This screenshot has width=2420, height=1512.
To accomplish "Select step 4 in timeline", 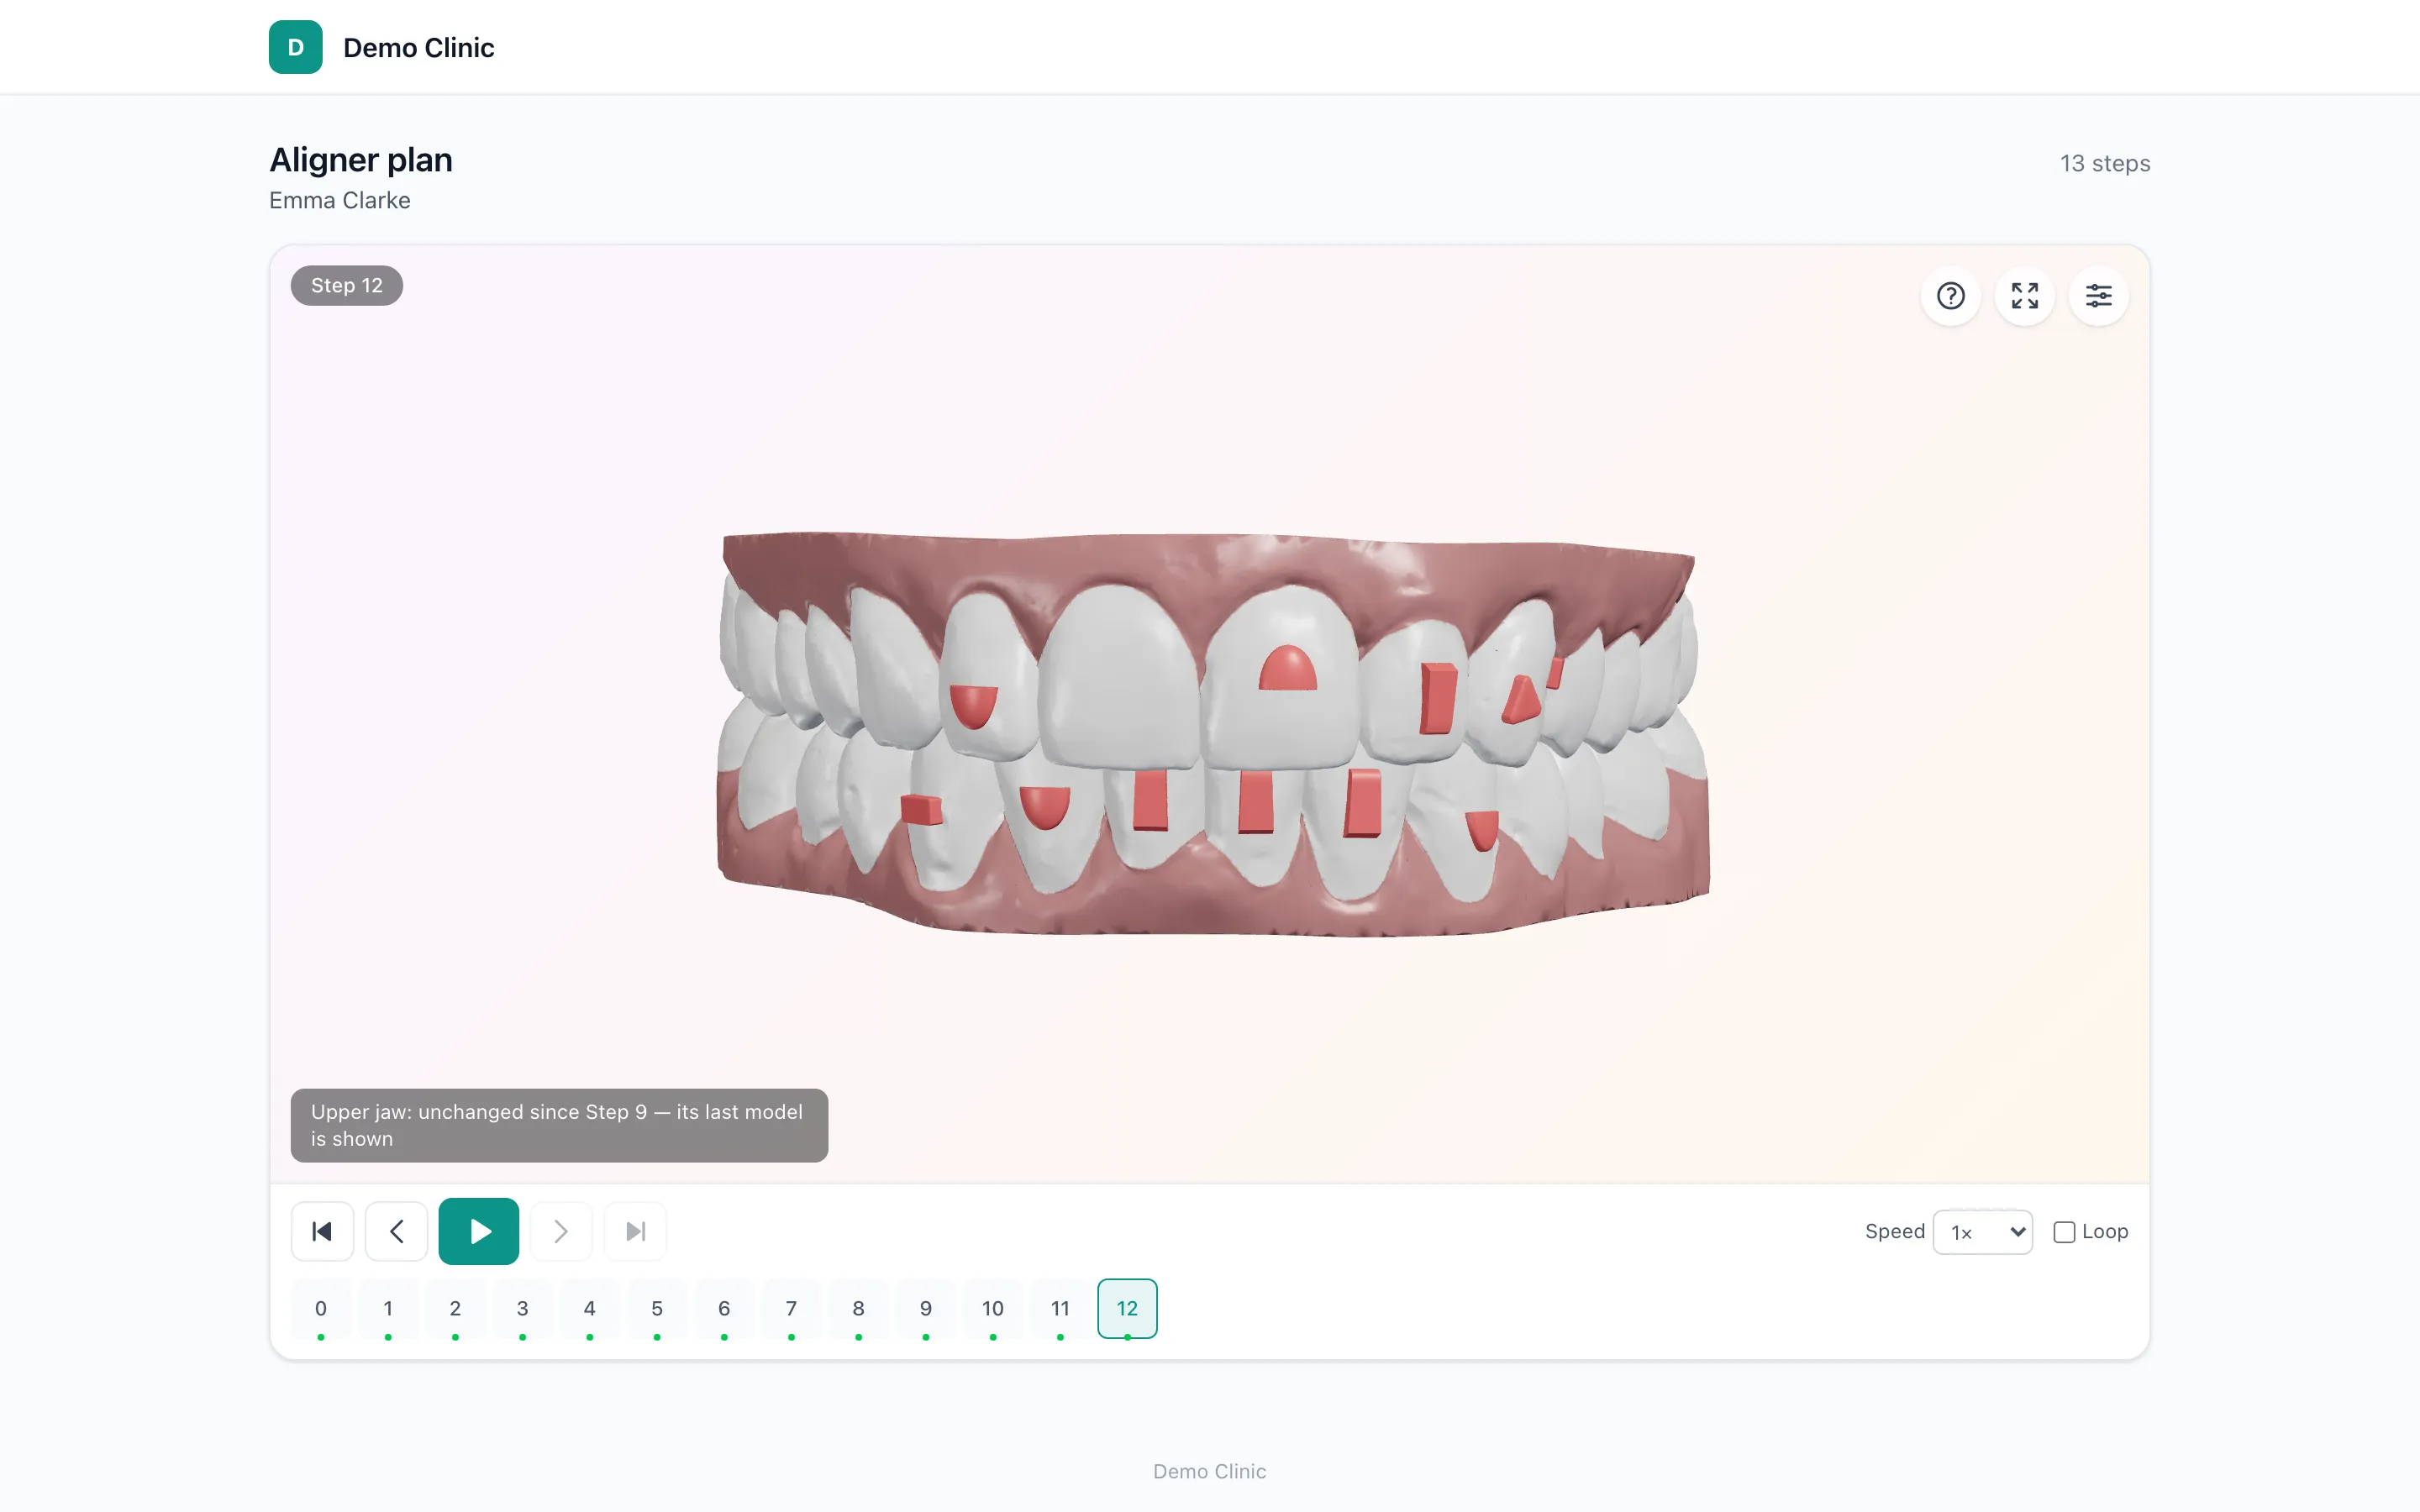I will tap(590, 1309).
